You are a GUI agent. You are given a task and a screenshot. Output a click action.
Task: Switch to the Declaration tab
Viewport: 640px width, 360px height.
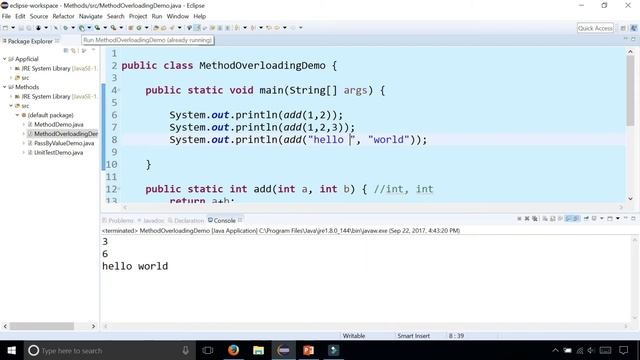point(186,220)
